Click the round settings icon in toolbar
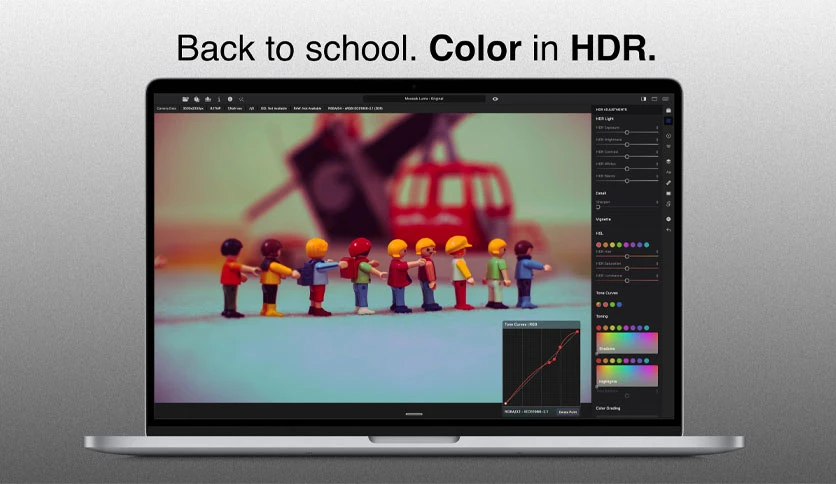The image size is (836, 484). tap(230, 99)
